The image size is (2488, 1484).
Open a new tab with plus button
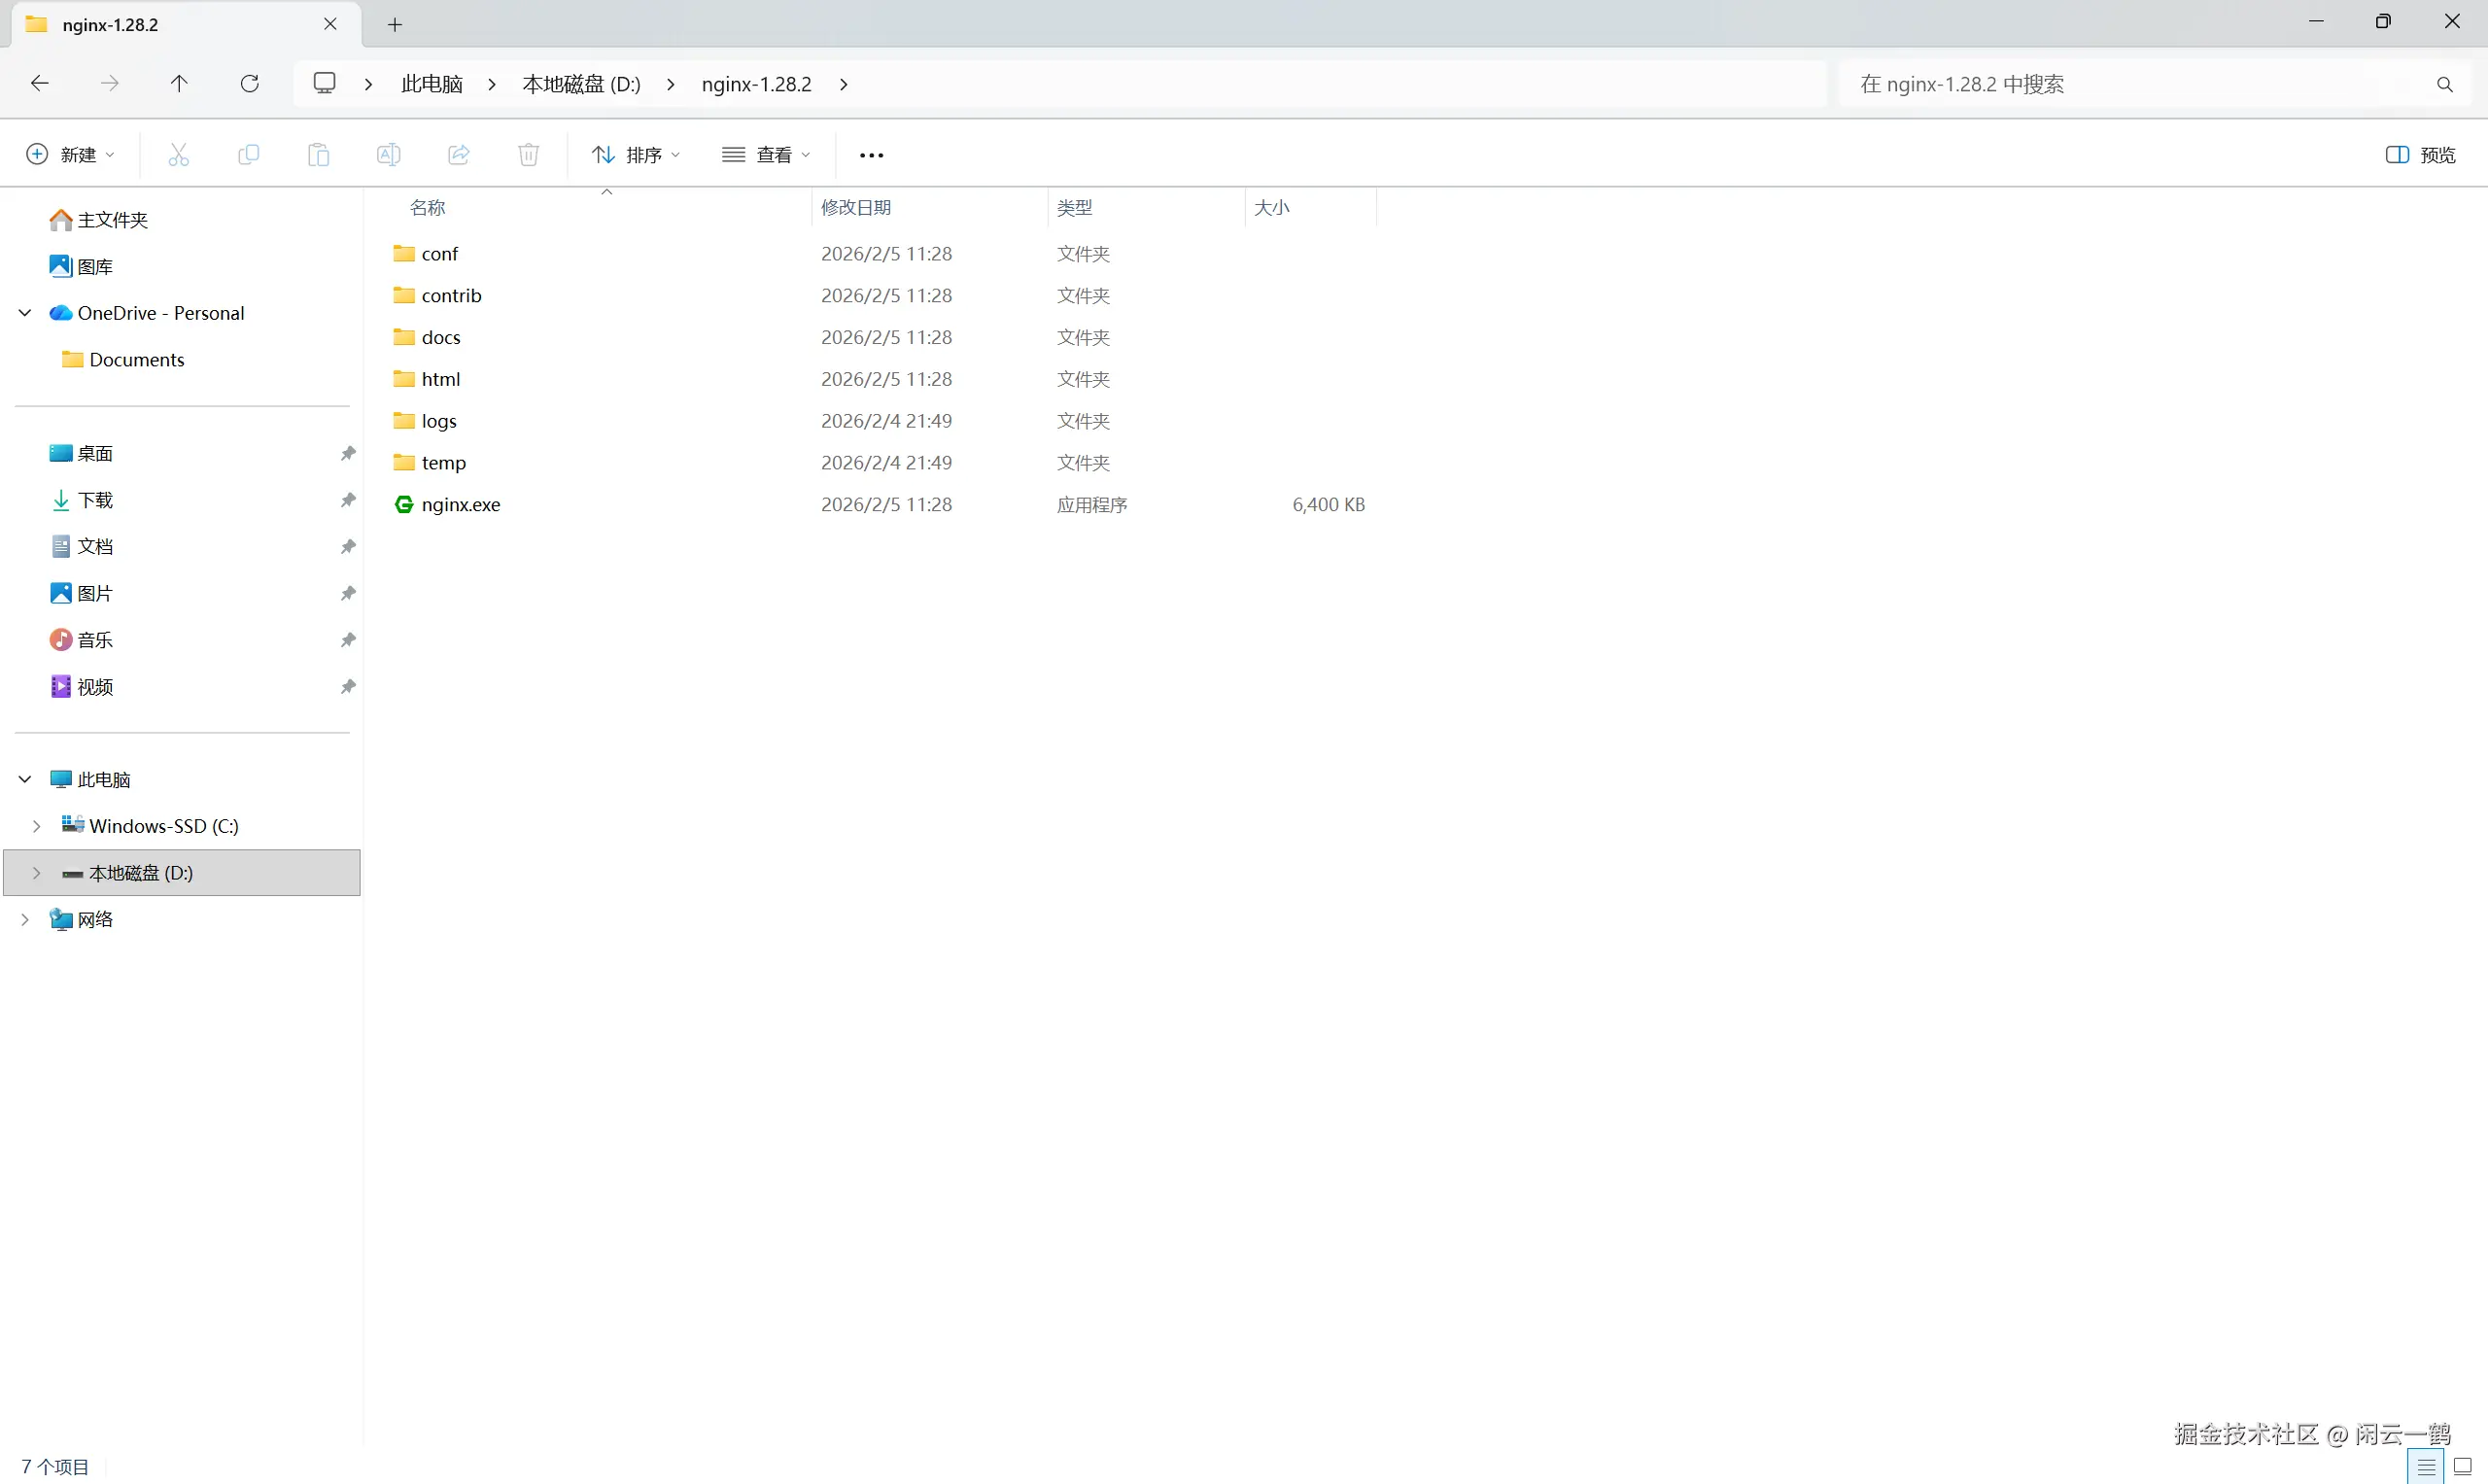tap(395, 25)
